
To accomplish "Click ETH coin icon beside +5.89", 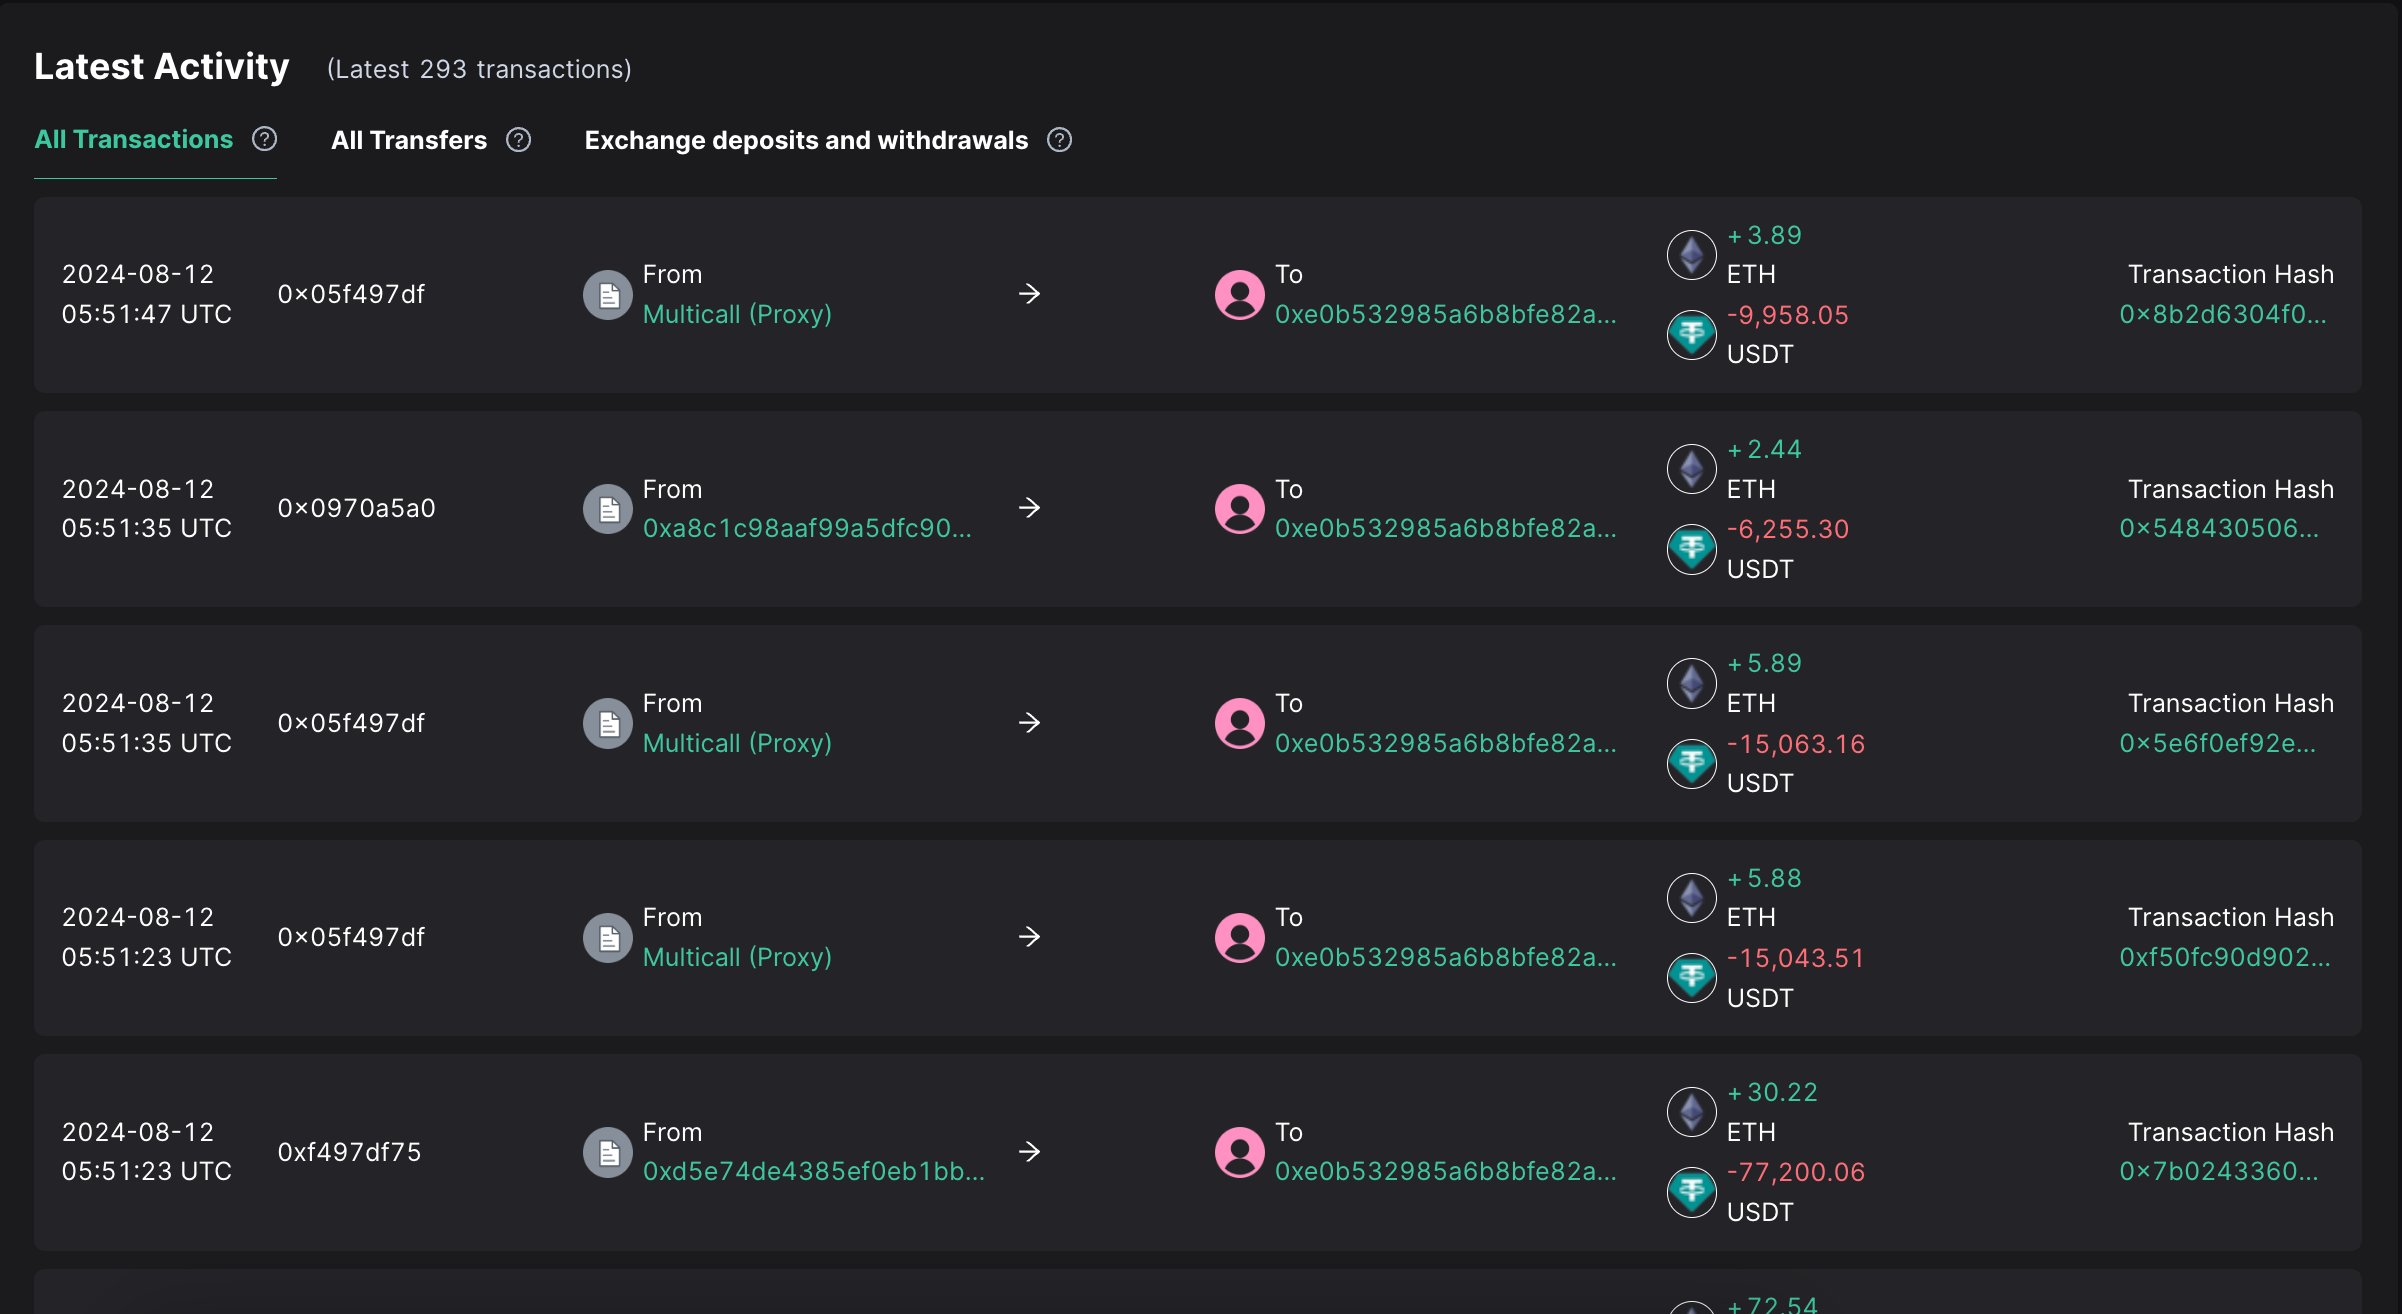I will (x=1691, y=684).
